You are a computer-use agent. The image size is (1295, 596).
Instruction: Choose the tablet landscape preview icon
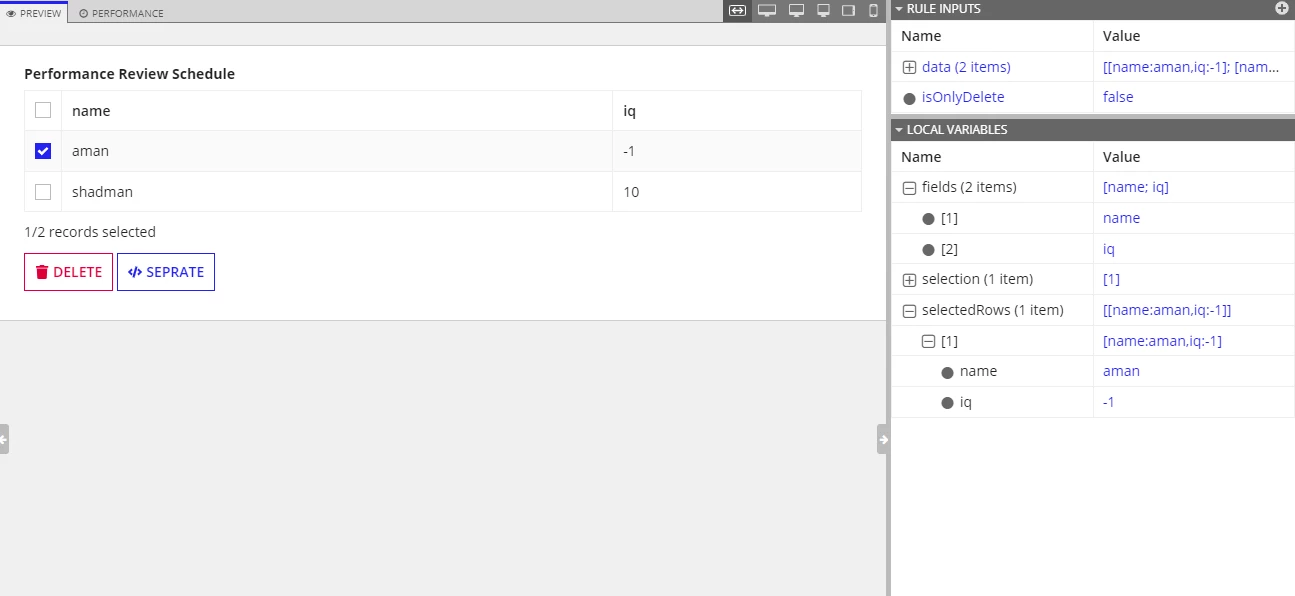[848, 11]
